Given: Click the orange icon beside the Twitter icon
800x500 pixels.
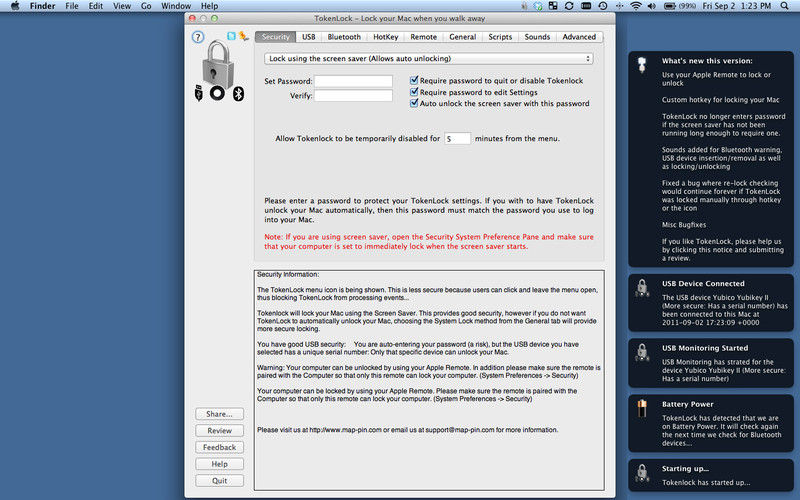Looking at the screenshot, I should [243, 36].
